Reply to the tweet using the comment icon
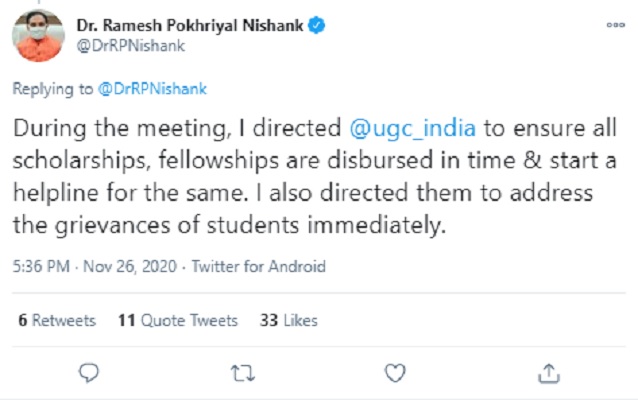This screenshot has width=638, height=400. 91,373
